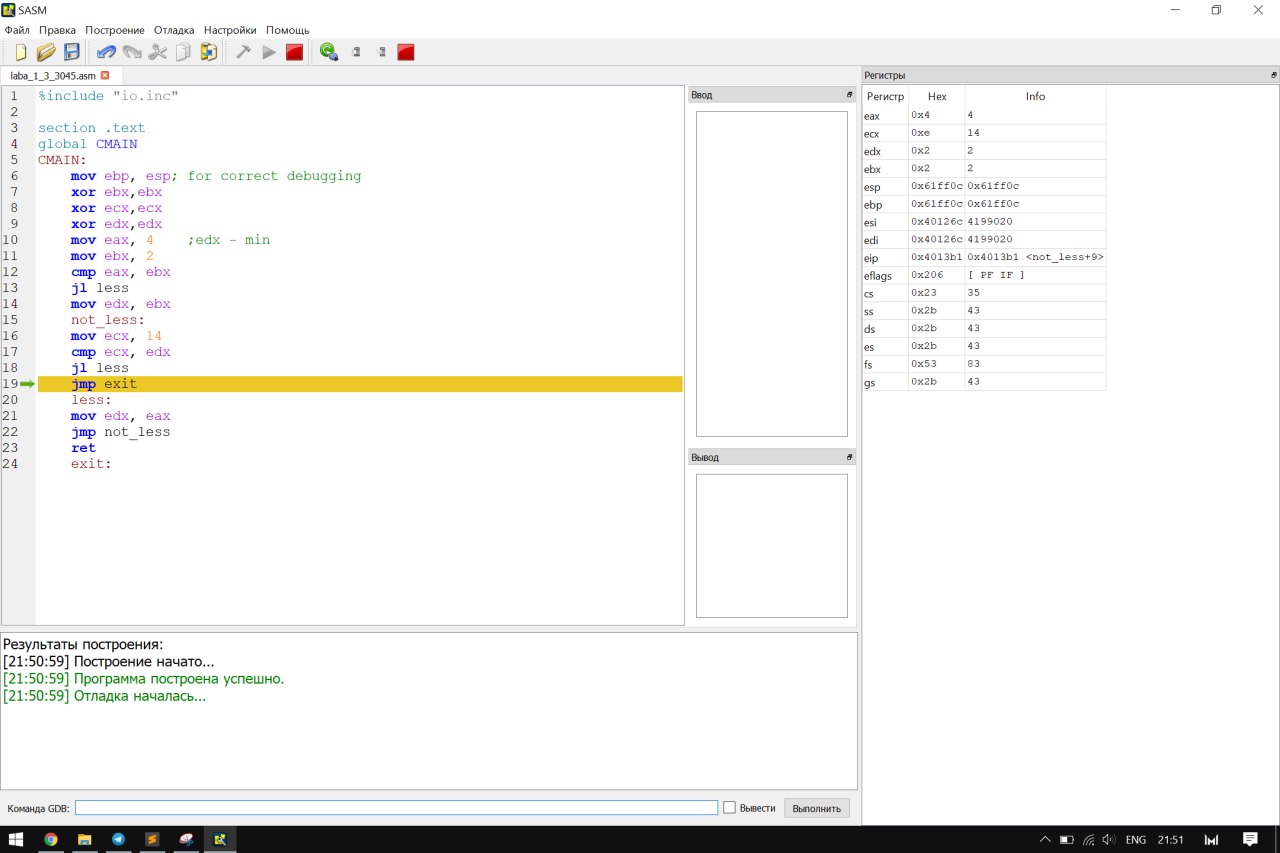Viewport: 1280px width, 853px height.
Task: Open Chrome from the taskbar
Action: [51, 839]
